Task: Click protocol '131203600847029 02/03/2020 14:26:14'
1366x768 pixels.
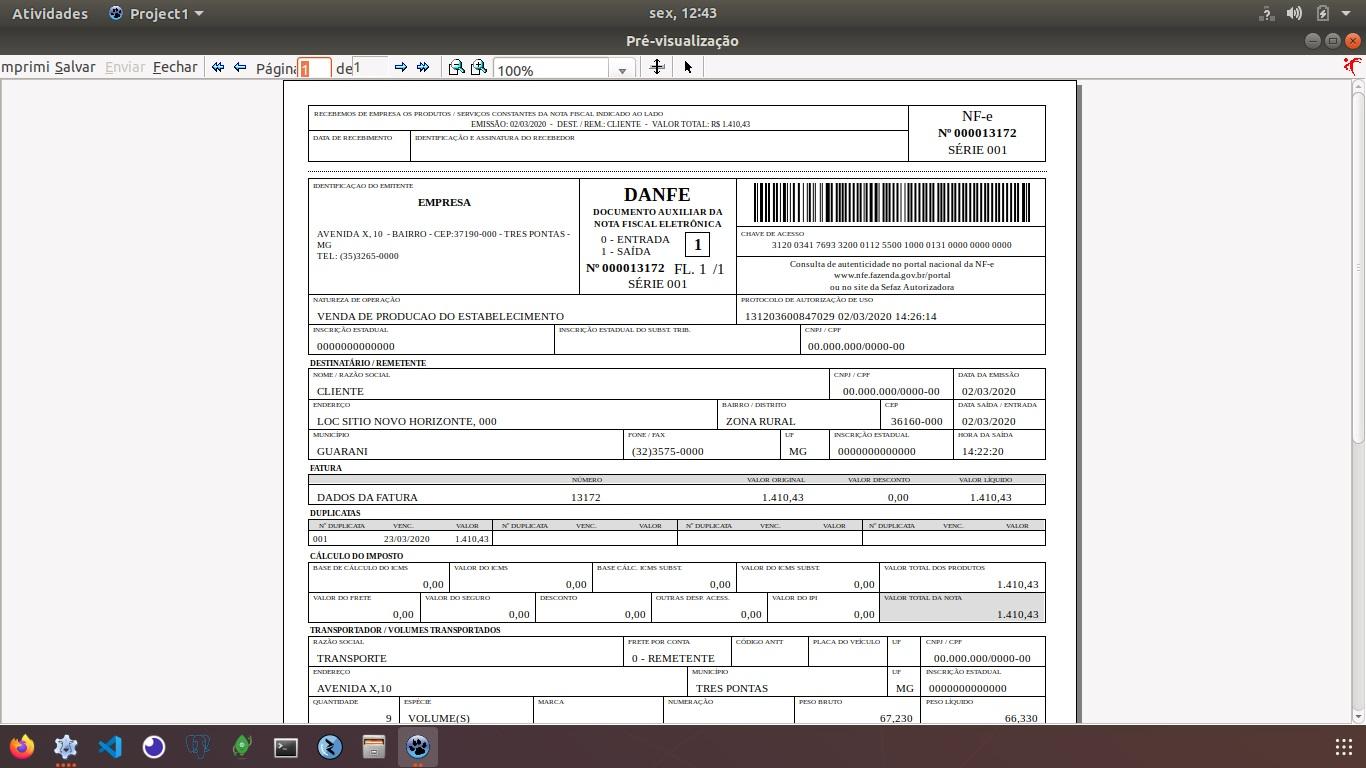Action: [840, 316]
